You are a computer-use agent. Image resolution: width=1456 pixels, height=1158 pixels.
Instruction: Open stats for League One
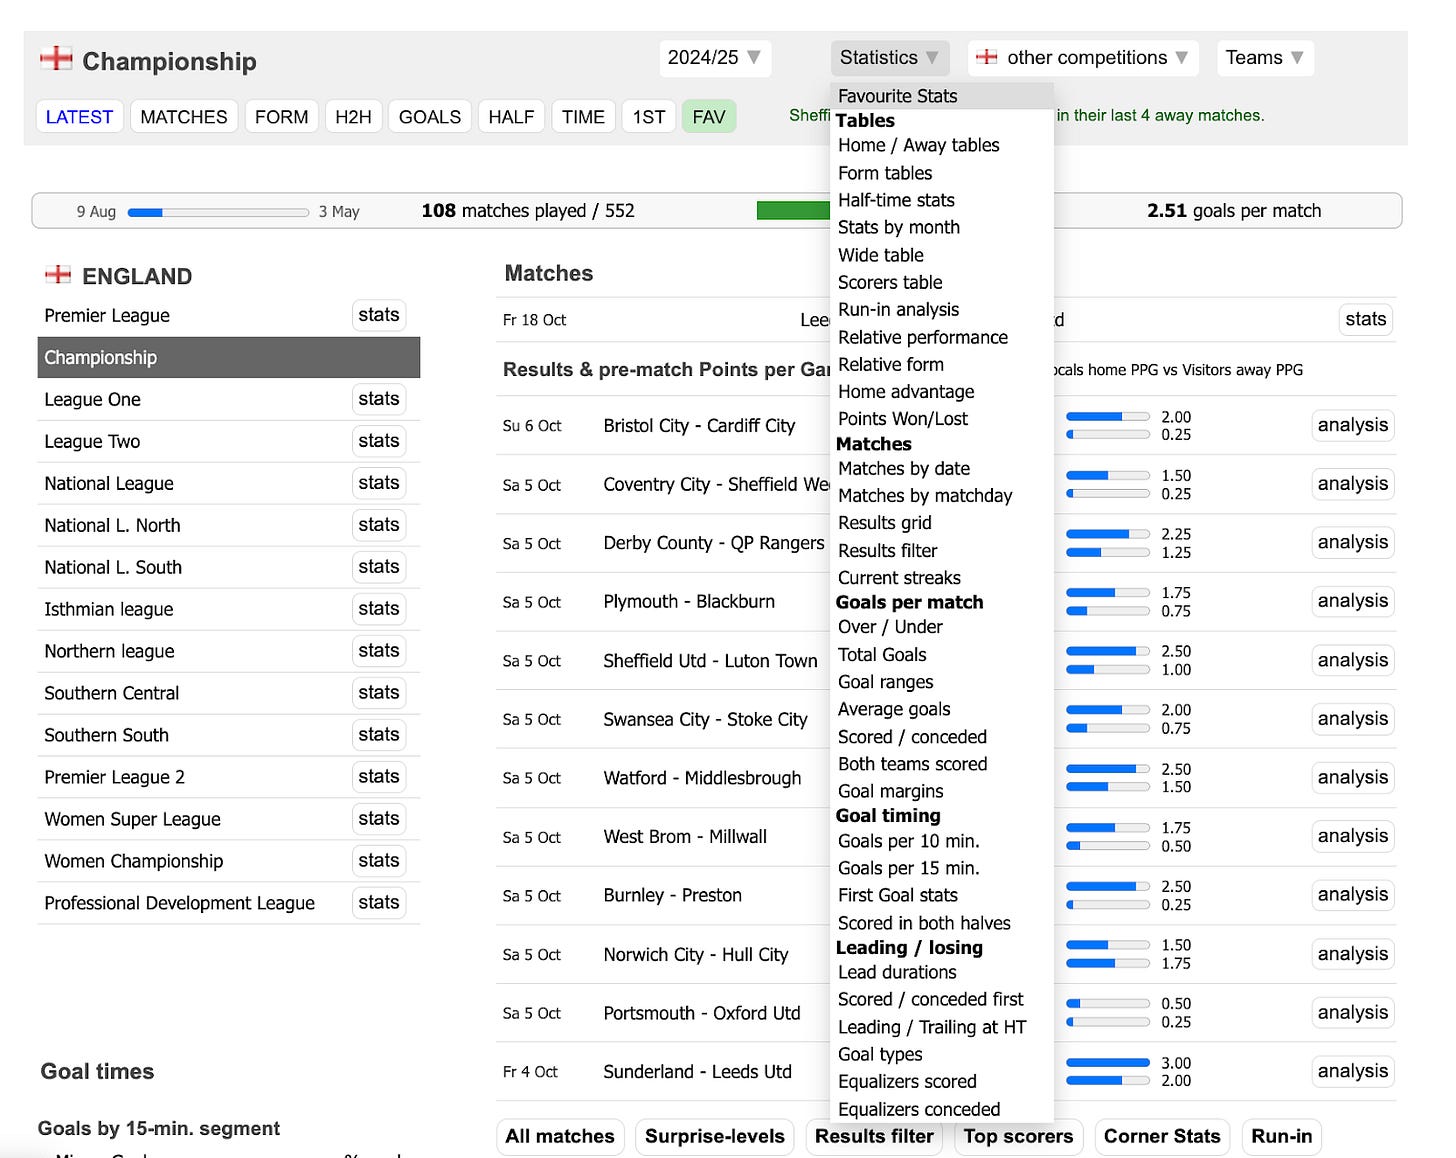(x=379, y=399)
